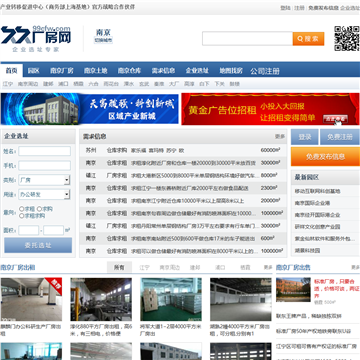Focus the top search input box
This screenshot has height=360, width=360.
(x=247, y=39)
